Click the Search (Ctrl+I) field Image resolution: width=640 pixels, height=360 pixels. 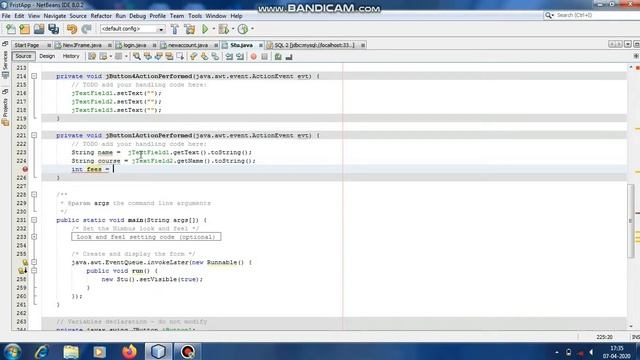pyautogui.click(x=591, y=15)
